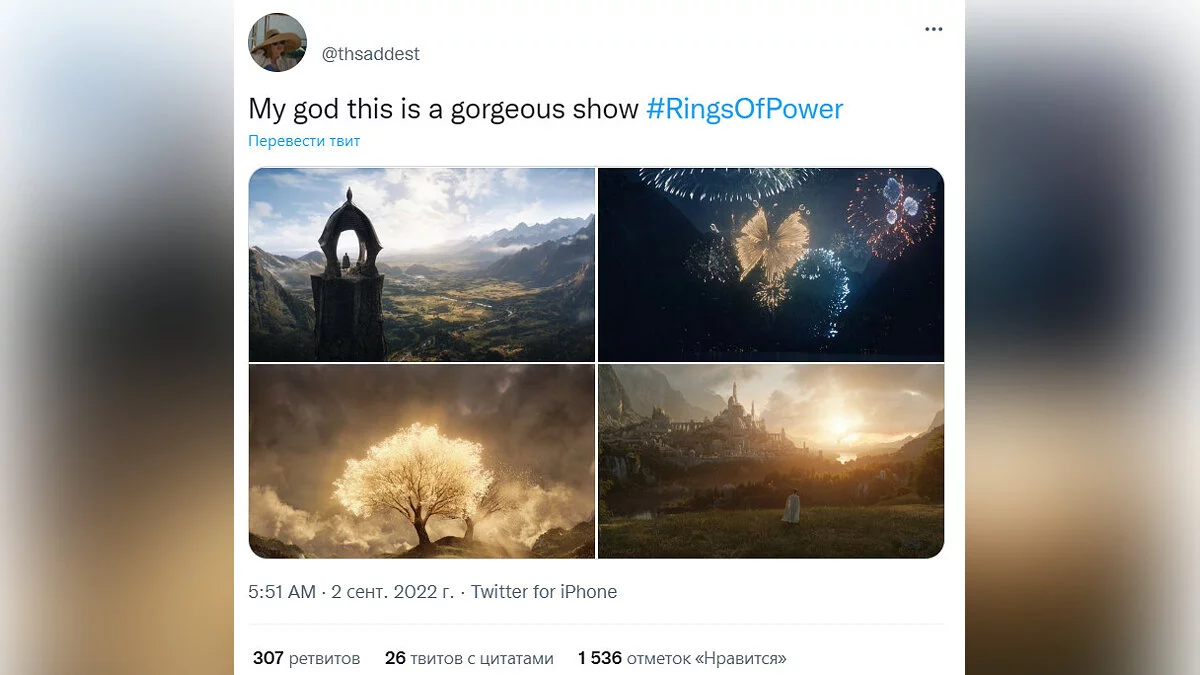Open the butterfly fireworks image
The width and height of the screenshot is (1200, 675).
[771, 264]
